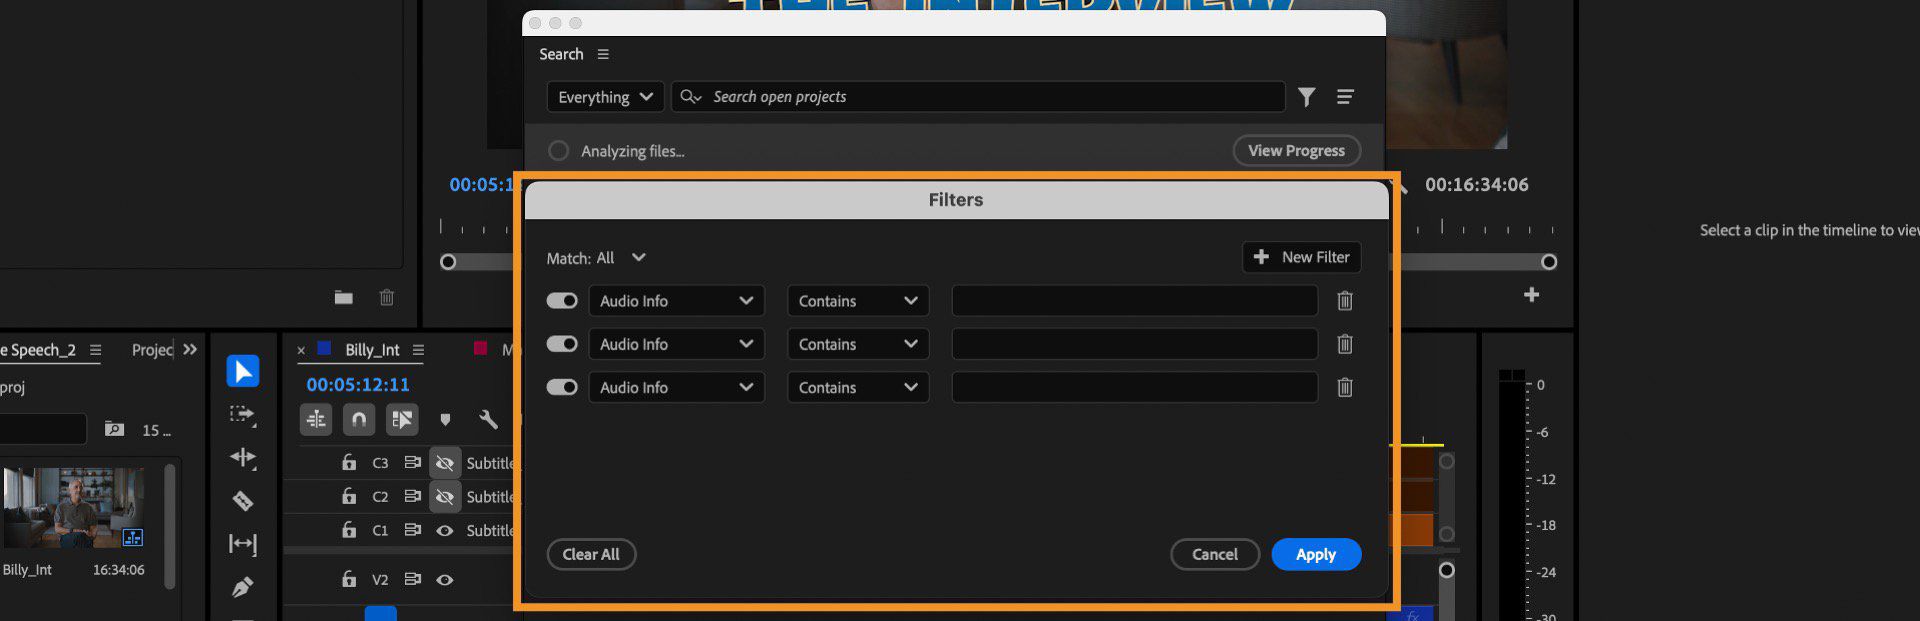Open the Everything scope dropdown

605,97
